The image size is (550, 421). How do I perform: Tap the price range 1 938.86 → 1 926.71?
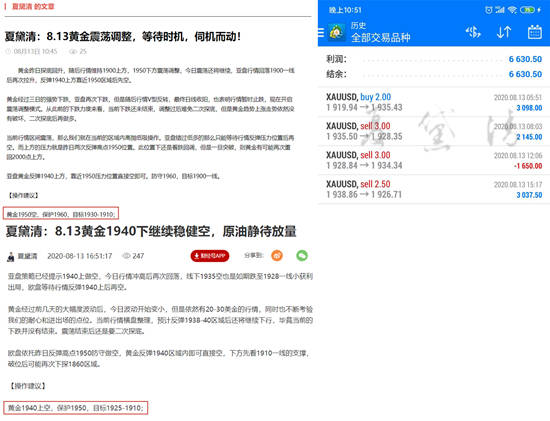point(364,194)
